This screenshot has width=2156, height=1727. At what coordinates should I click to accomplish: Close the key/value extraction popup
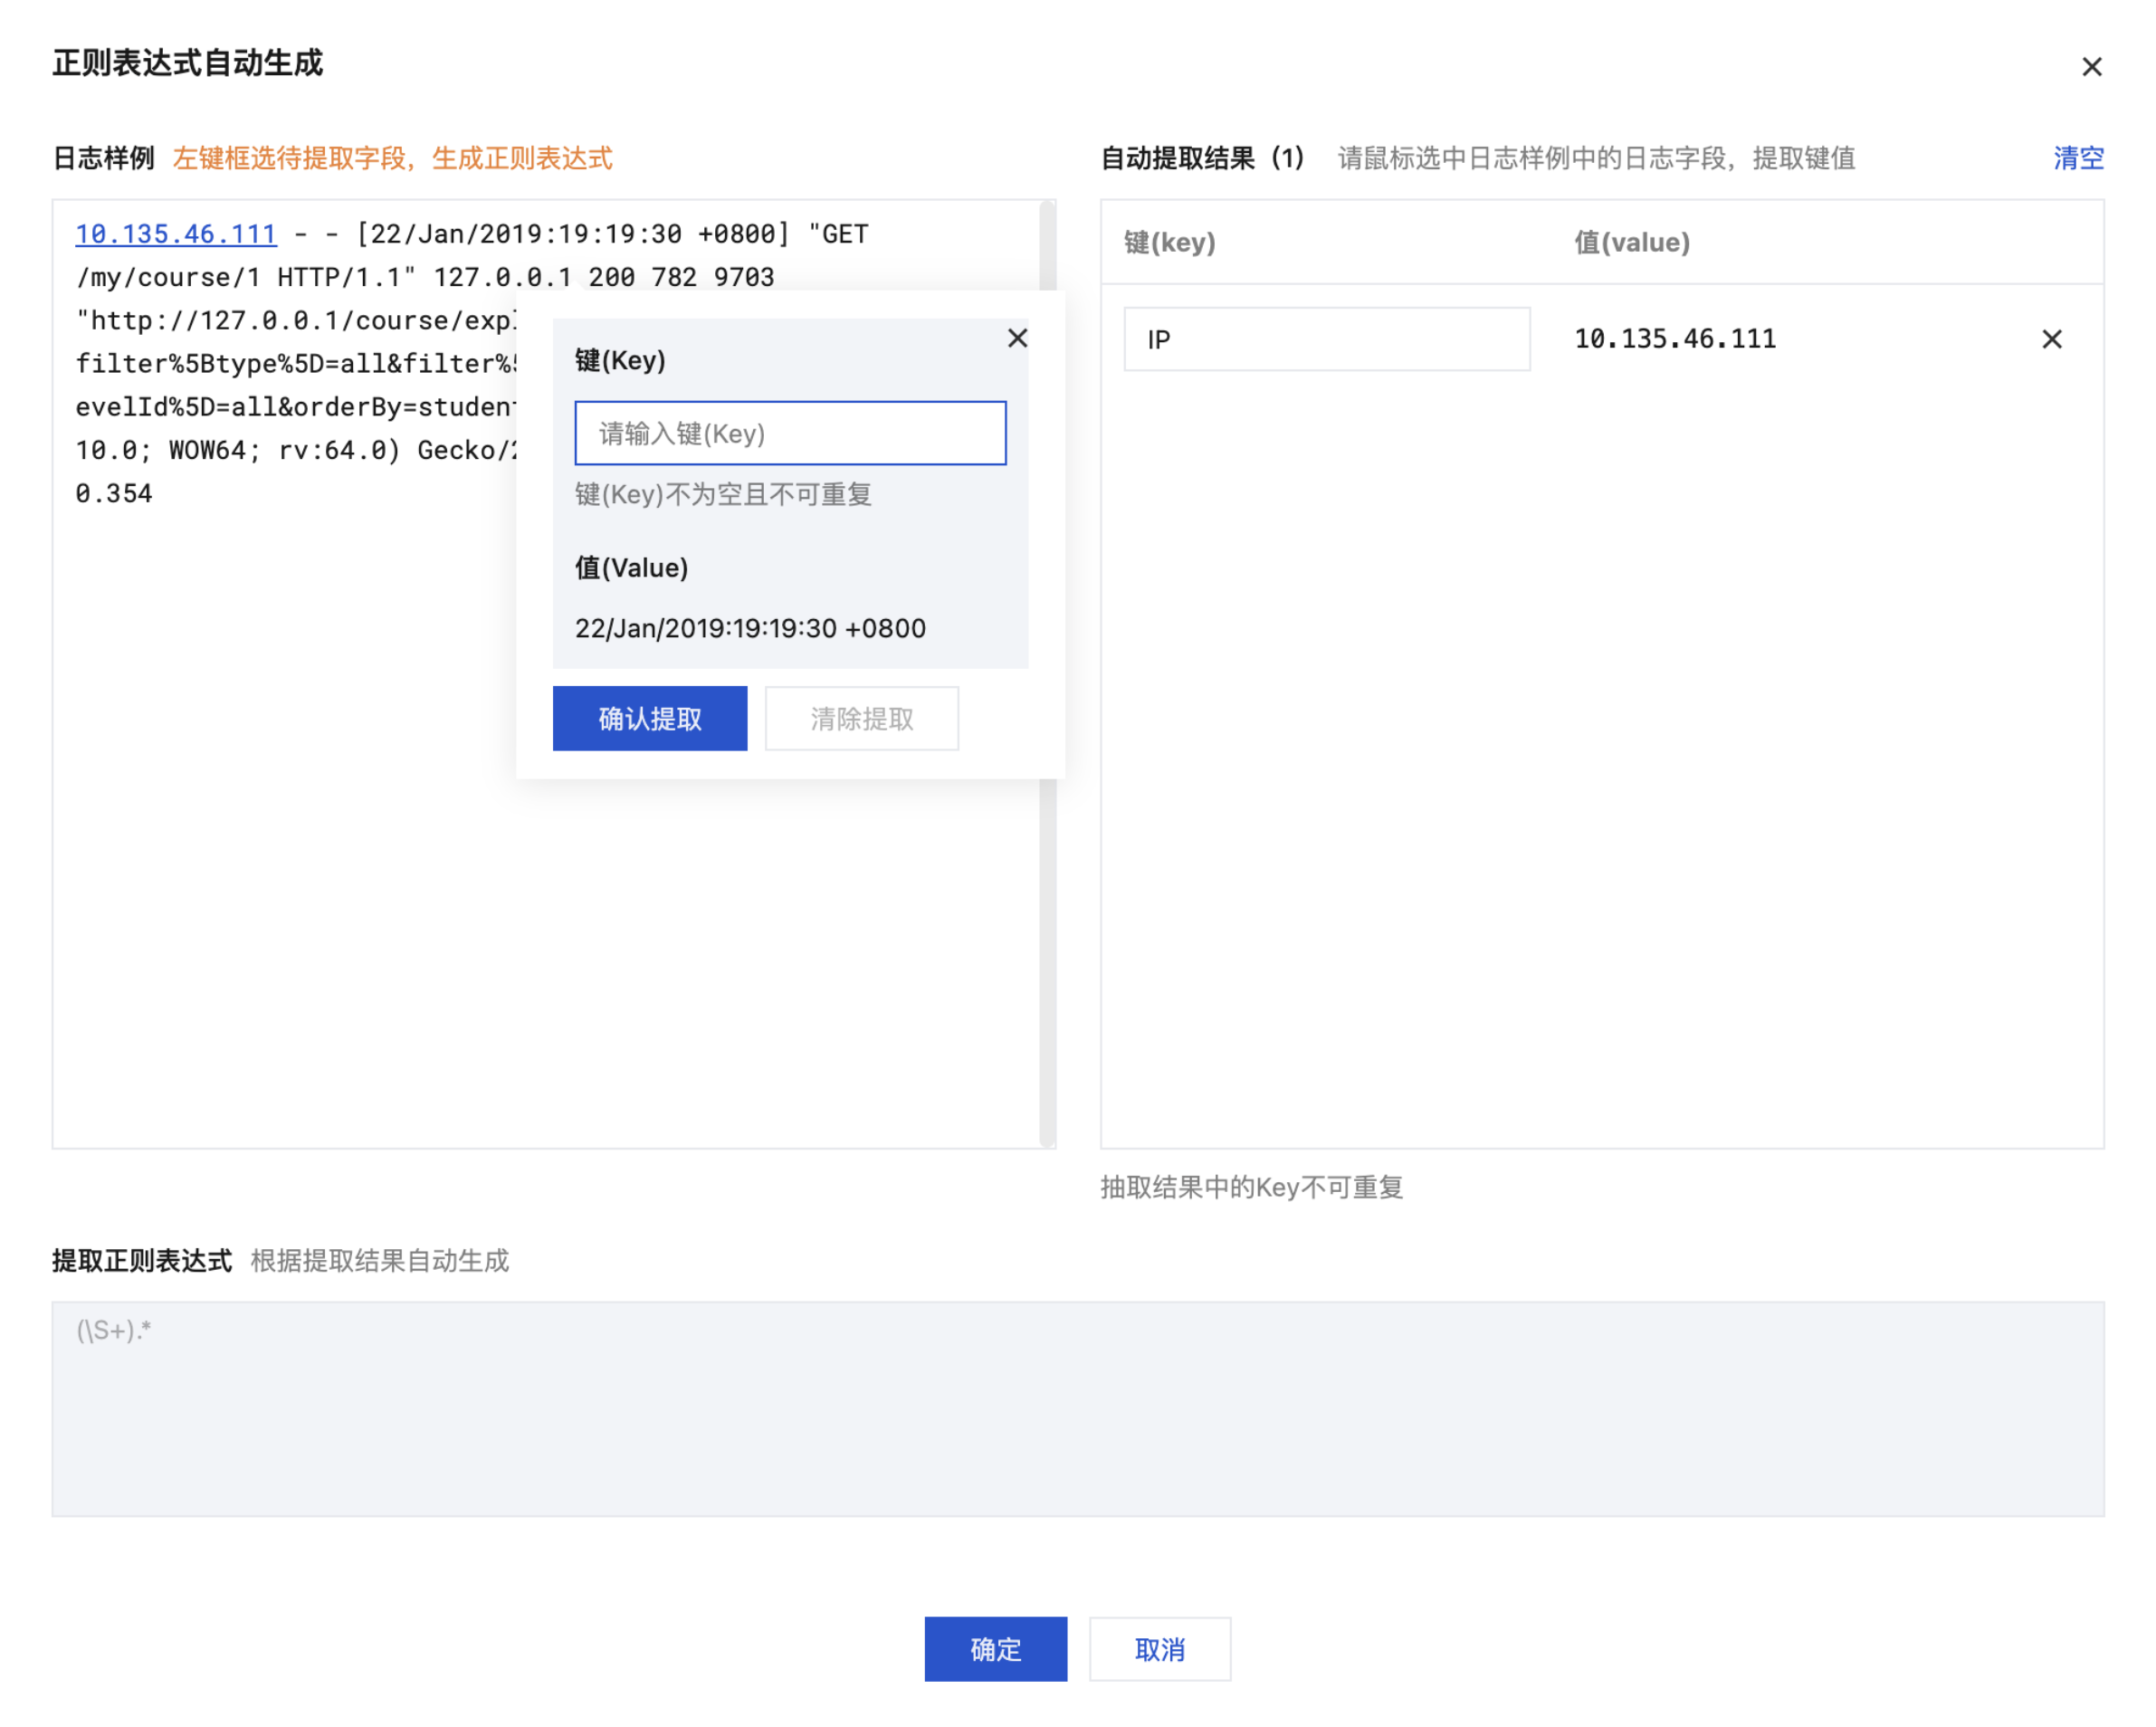coord(1017,338)
